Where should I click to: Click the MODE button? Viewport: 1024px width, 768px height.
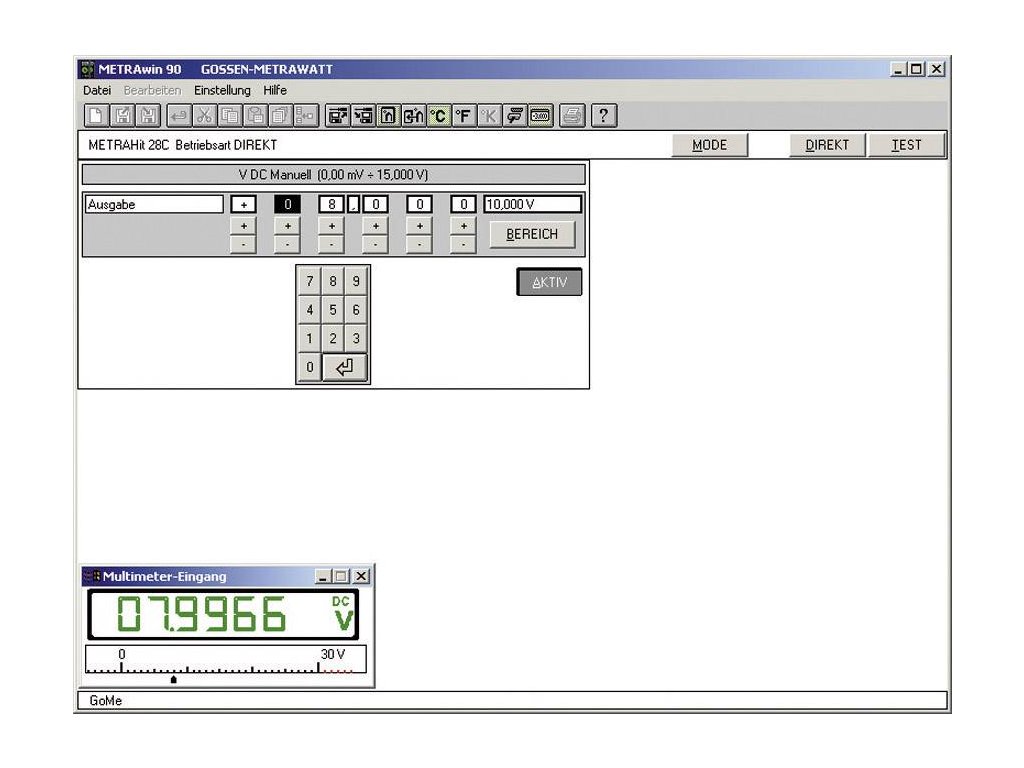click(710, 145)
